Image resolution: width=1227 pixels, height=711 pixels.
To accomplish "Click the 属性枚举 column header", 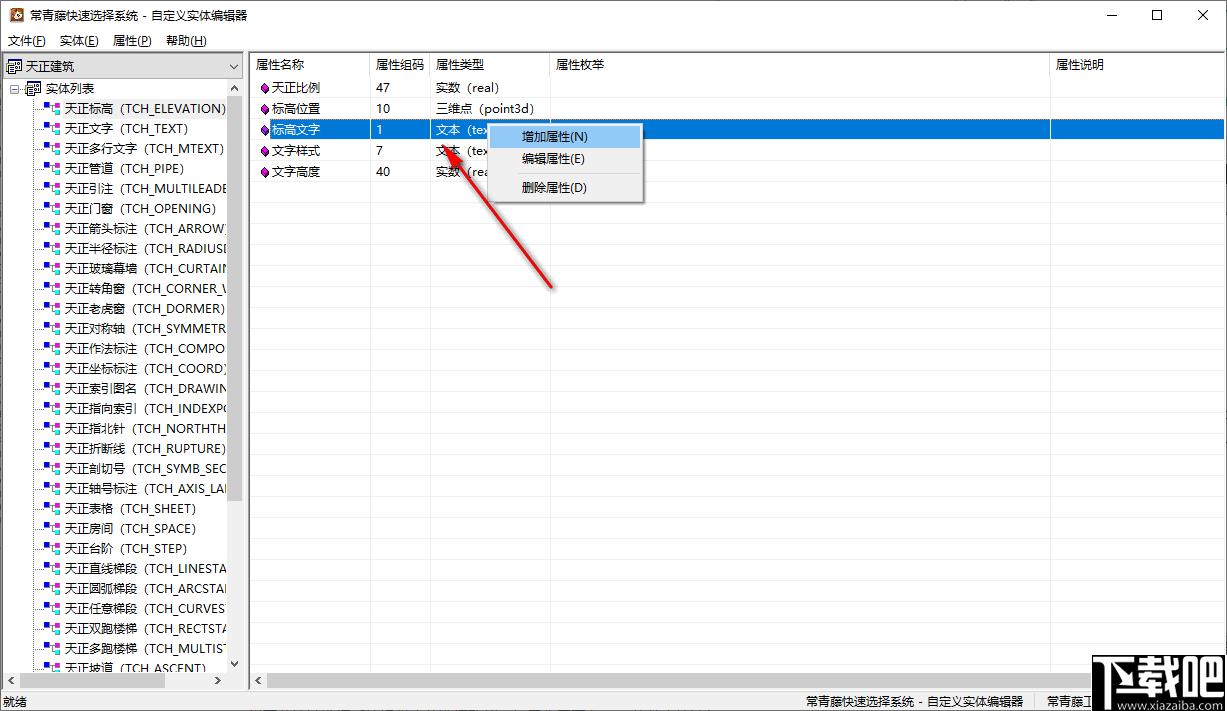I will 800,65.
